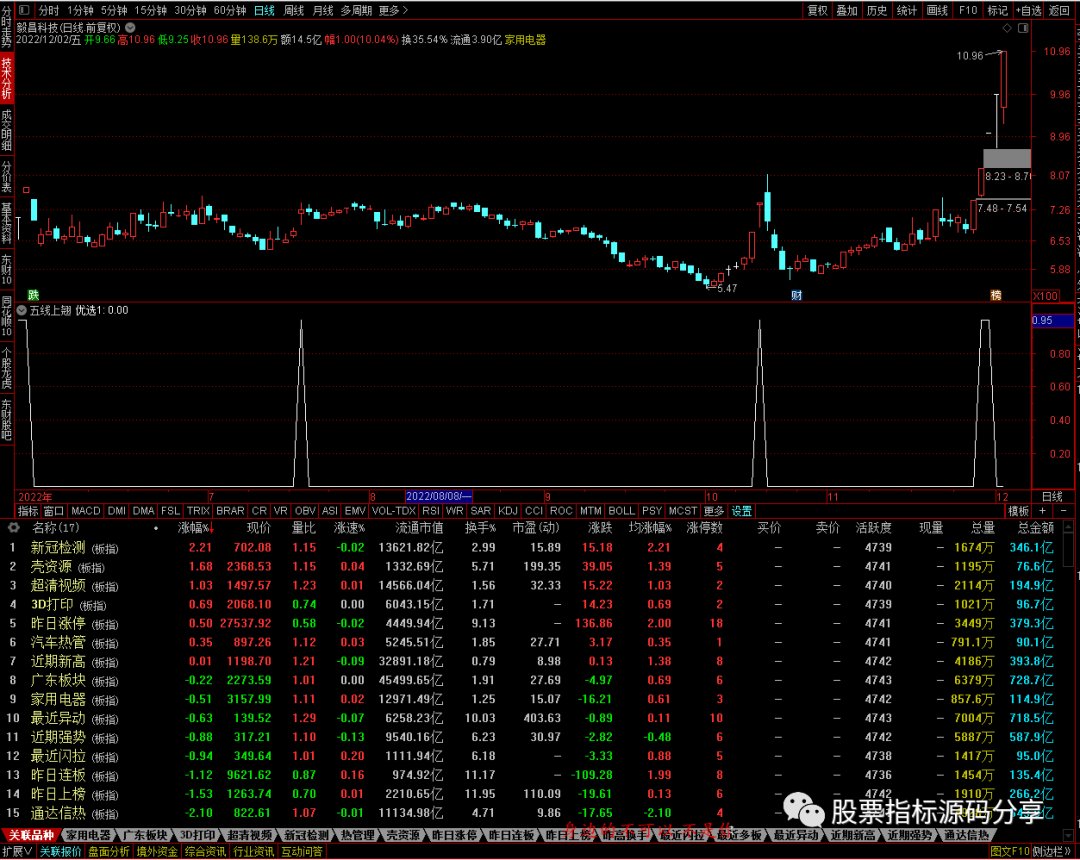
Task: Expand 更多 period options at top
Action: click(393, 10)
